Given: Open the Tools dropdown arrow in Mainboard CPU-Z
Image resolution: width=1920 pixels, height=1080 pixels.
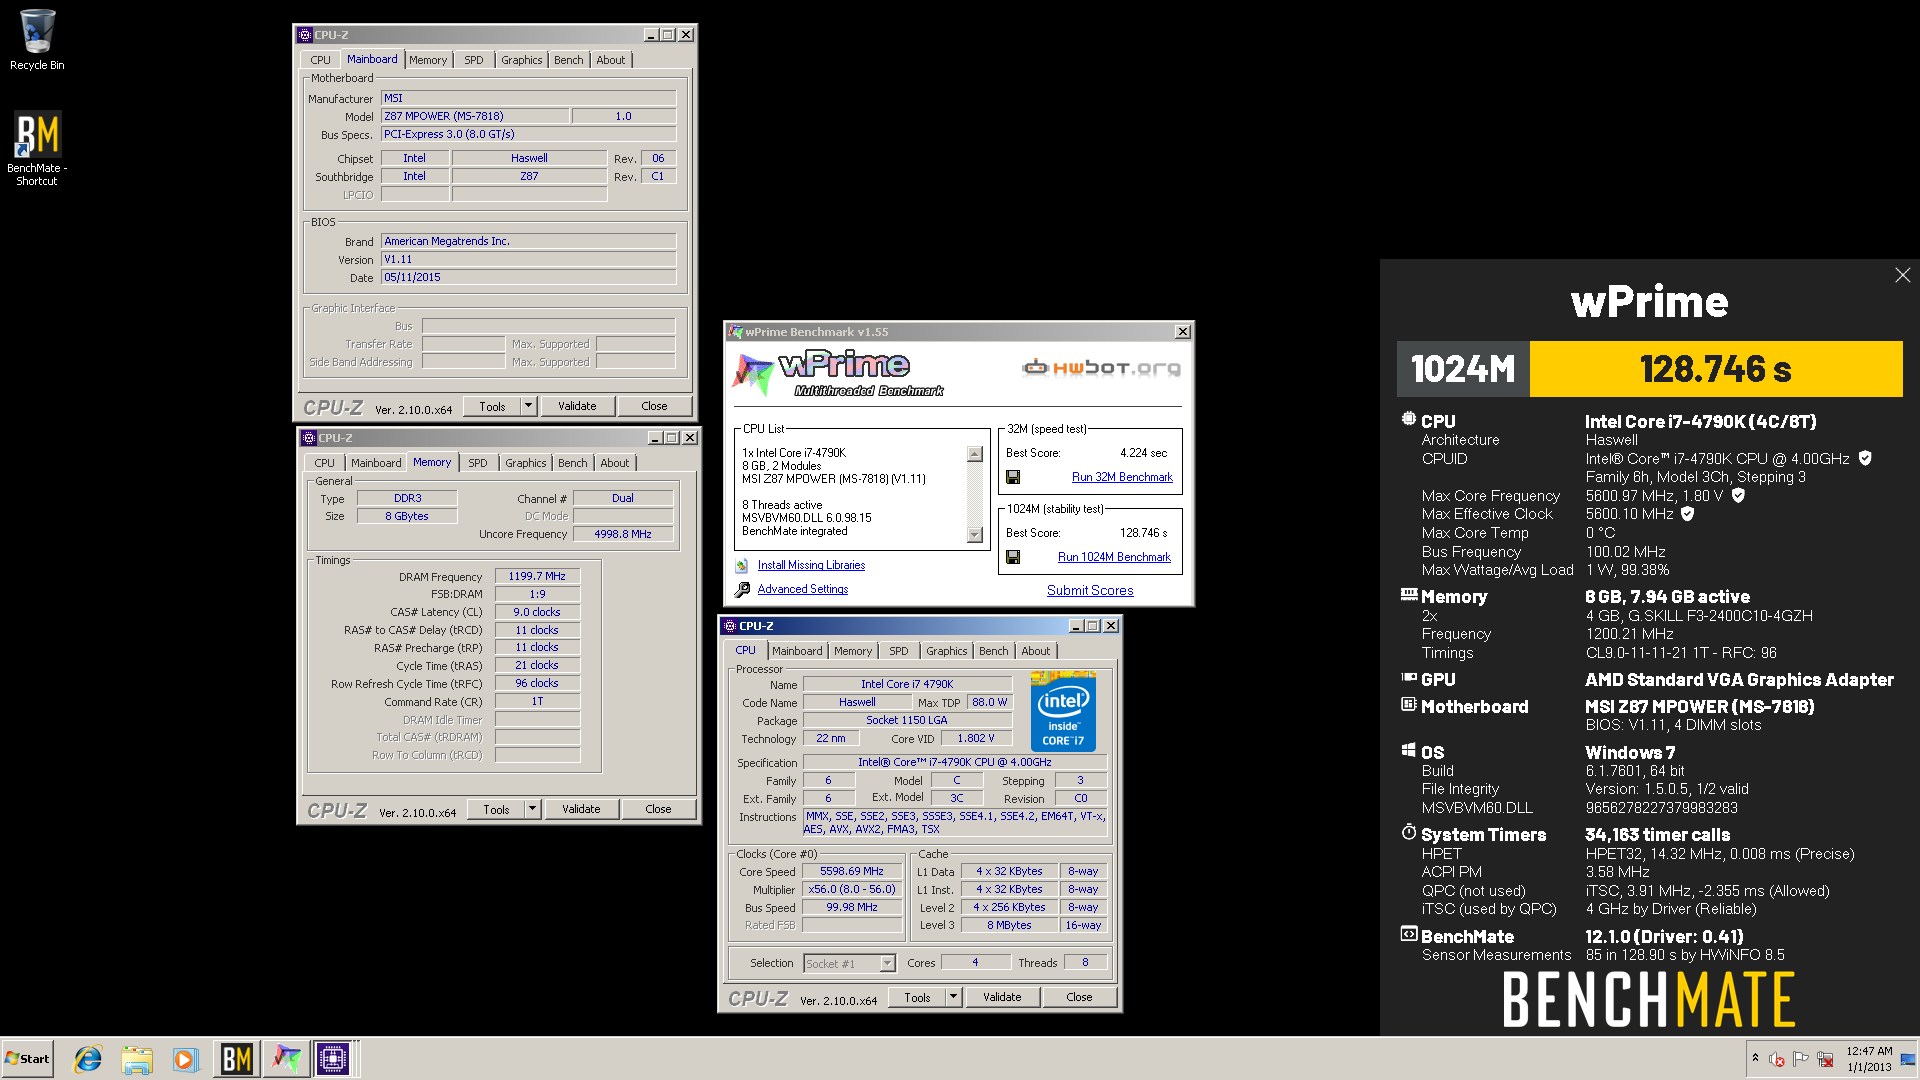Looking at the screenshot, I should click(x=528, y=406).
